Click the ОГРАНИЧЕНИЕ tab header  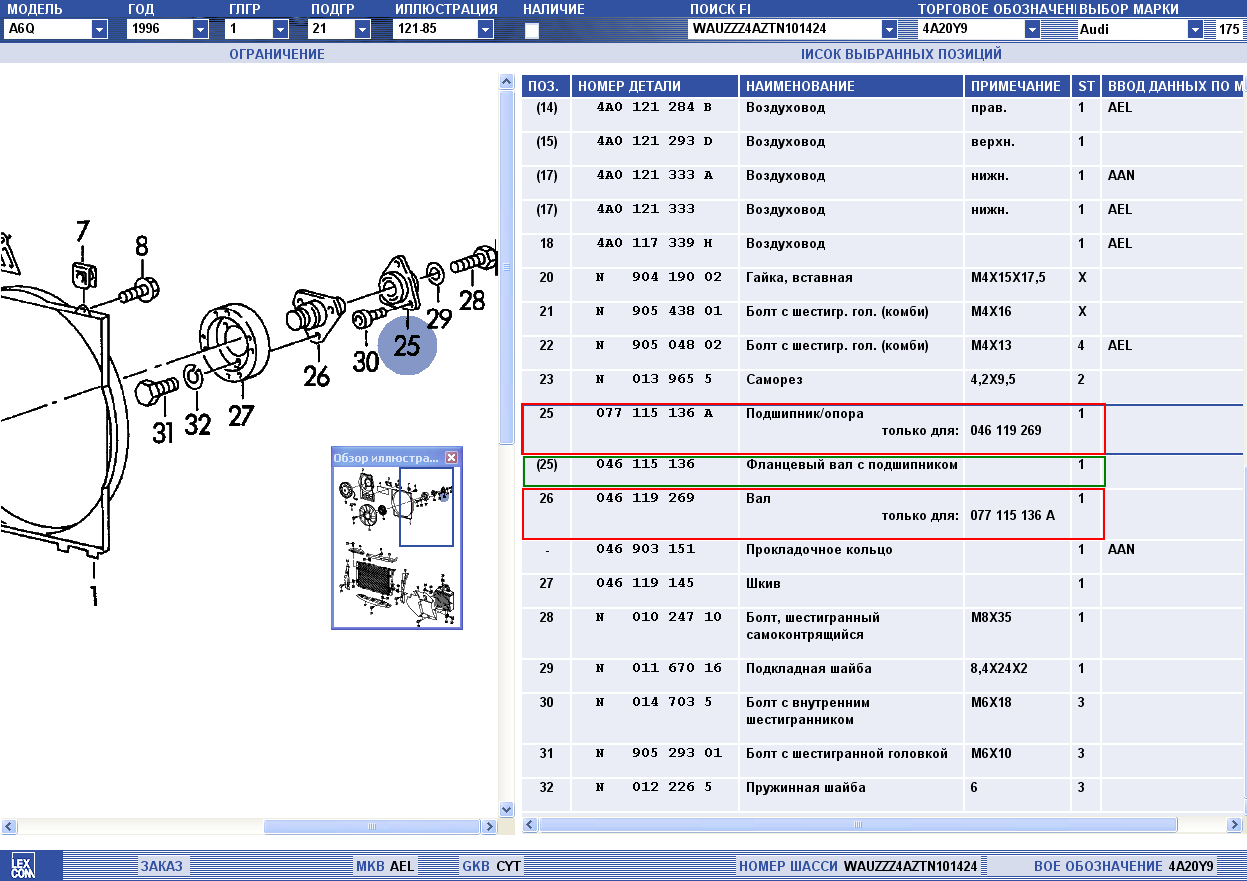tap(277, 54)
